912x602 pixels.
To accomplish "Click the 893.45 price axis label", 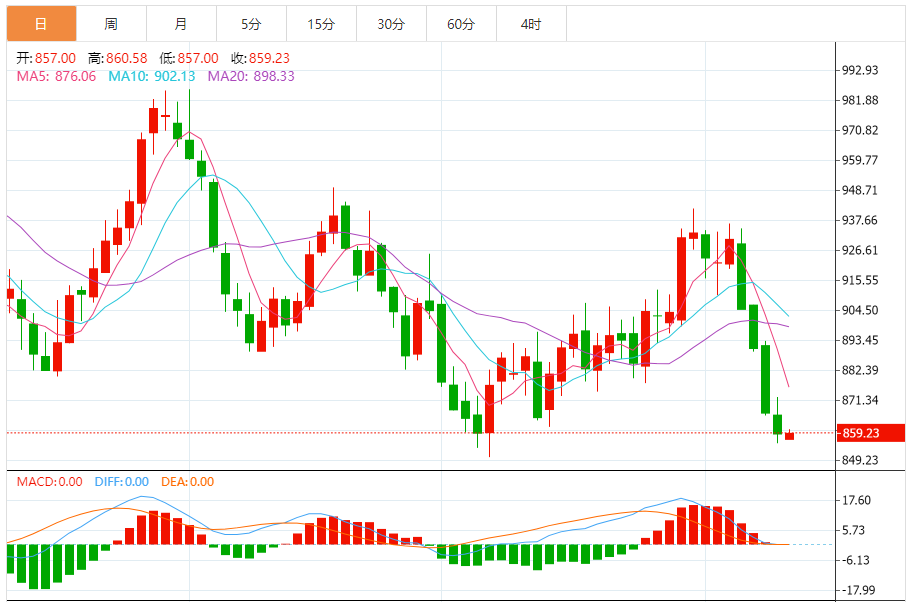I will [x=860, y=340].
